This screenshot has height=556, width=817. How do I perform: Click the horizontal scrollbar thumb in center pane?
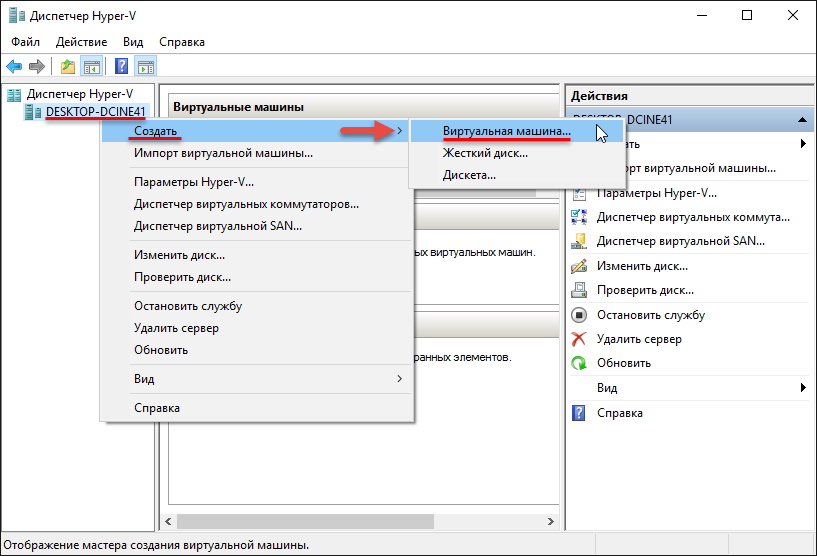(x=305, y=521)
